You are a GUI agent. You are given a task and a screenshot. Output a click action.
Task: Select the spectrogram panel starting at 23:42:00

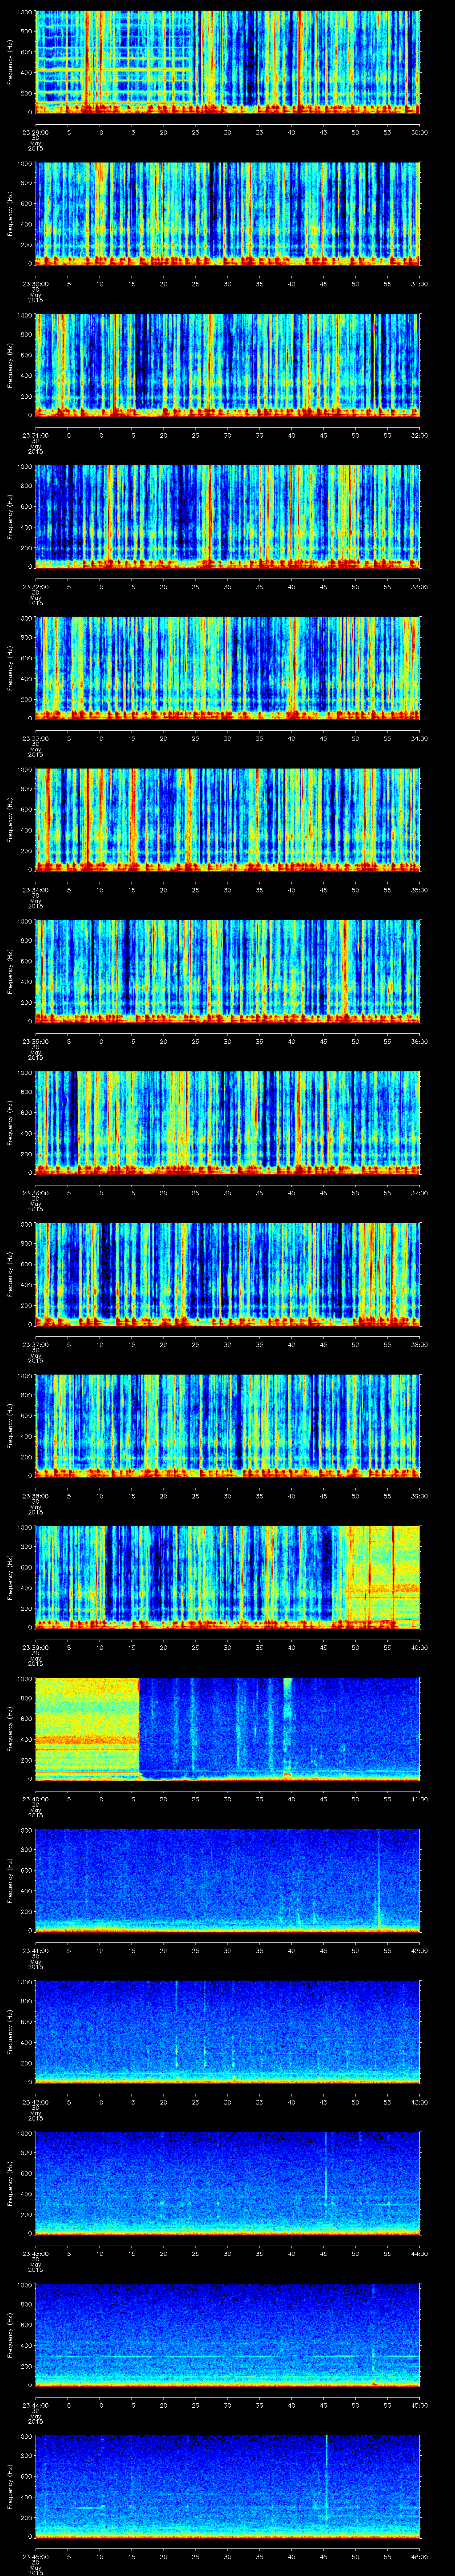tap(228, 2031)
